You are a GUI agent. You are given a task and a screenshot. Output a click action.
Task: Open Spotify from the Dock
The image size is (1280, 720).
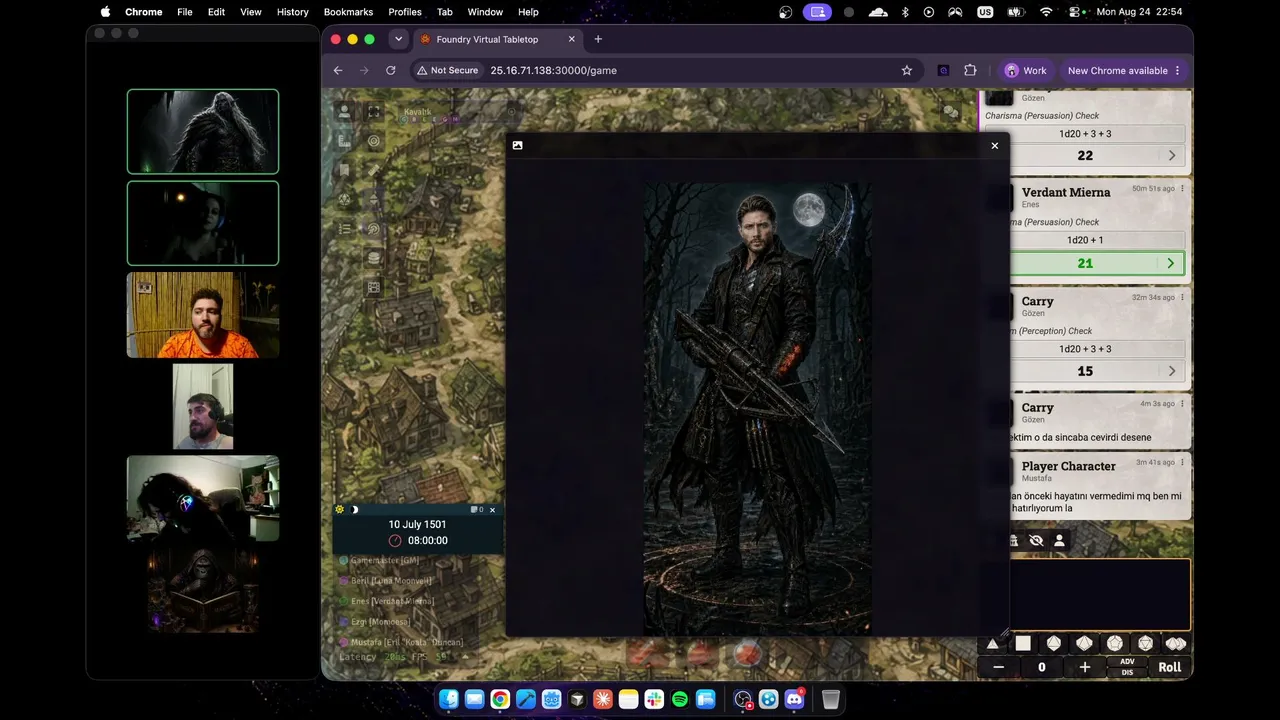(680, 699)
